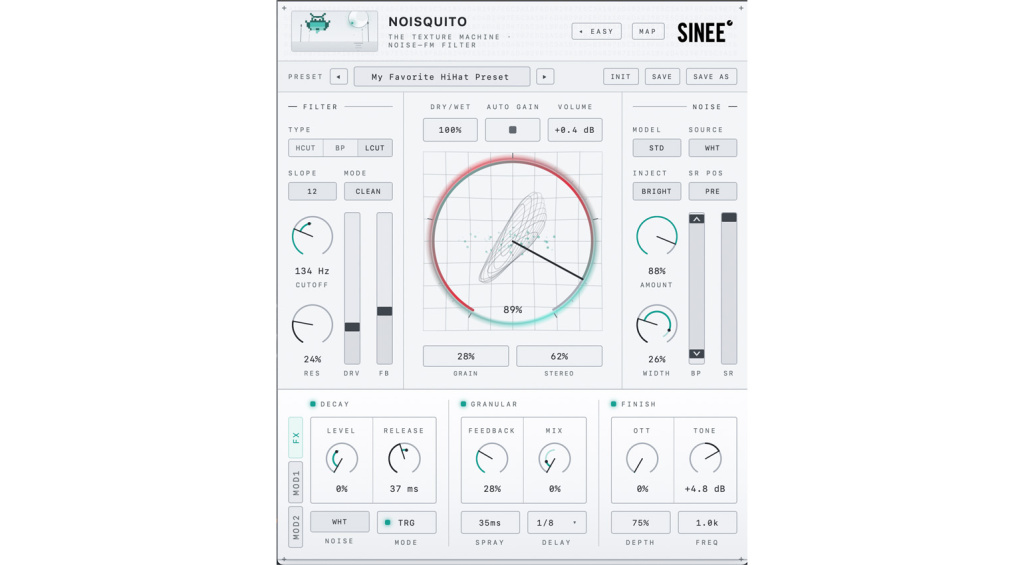Change the filter slope value 12

[x=312, y=191]
